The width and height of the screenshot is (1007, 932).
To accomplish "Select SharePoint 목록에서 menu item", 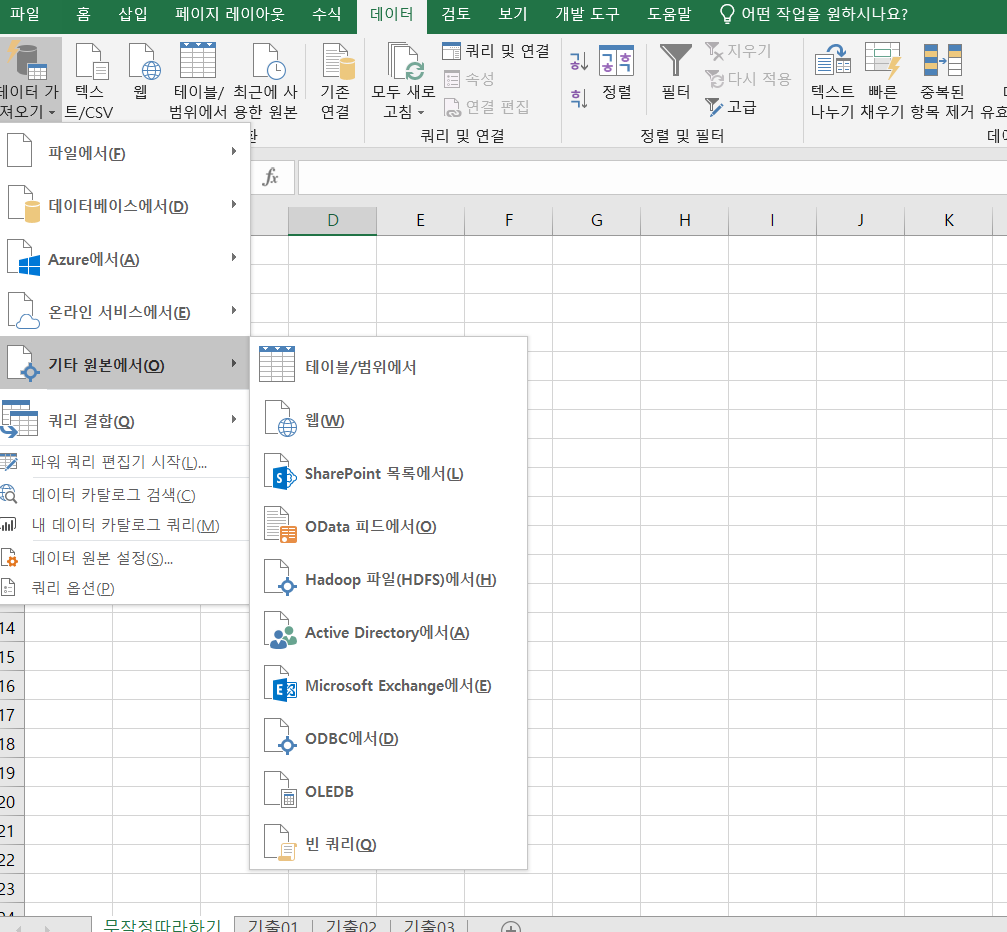I will tap(384, 473).
